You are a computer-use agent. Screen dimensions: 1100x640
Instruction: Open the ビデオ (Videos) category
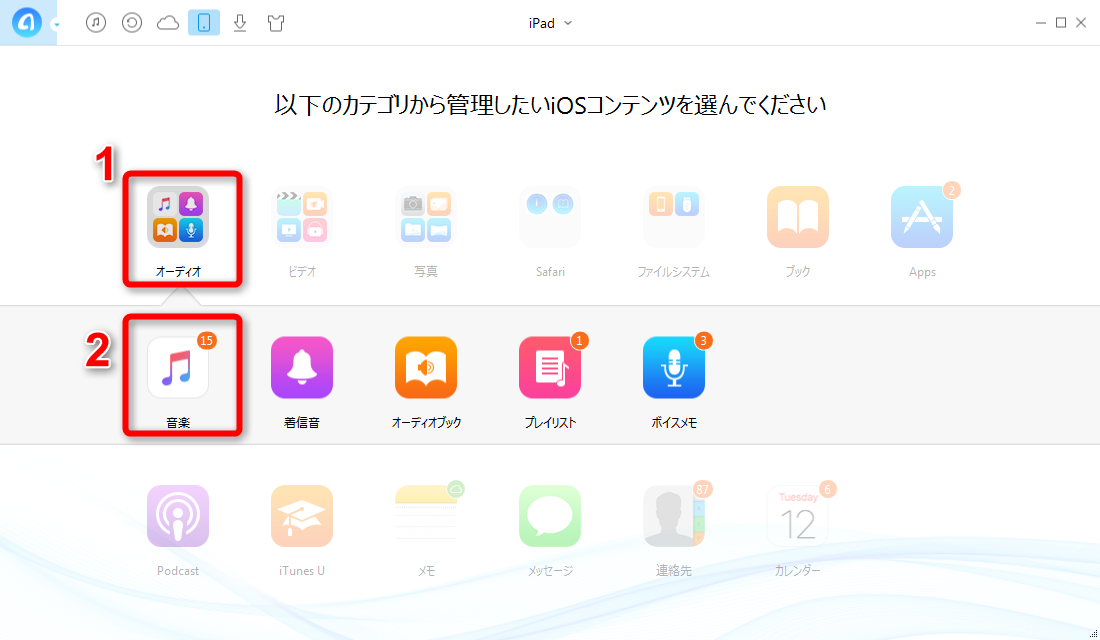coord(302,217)
